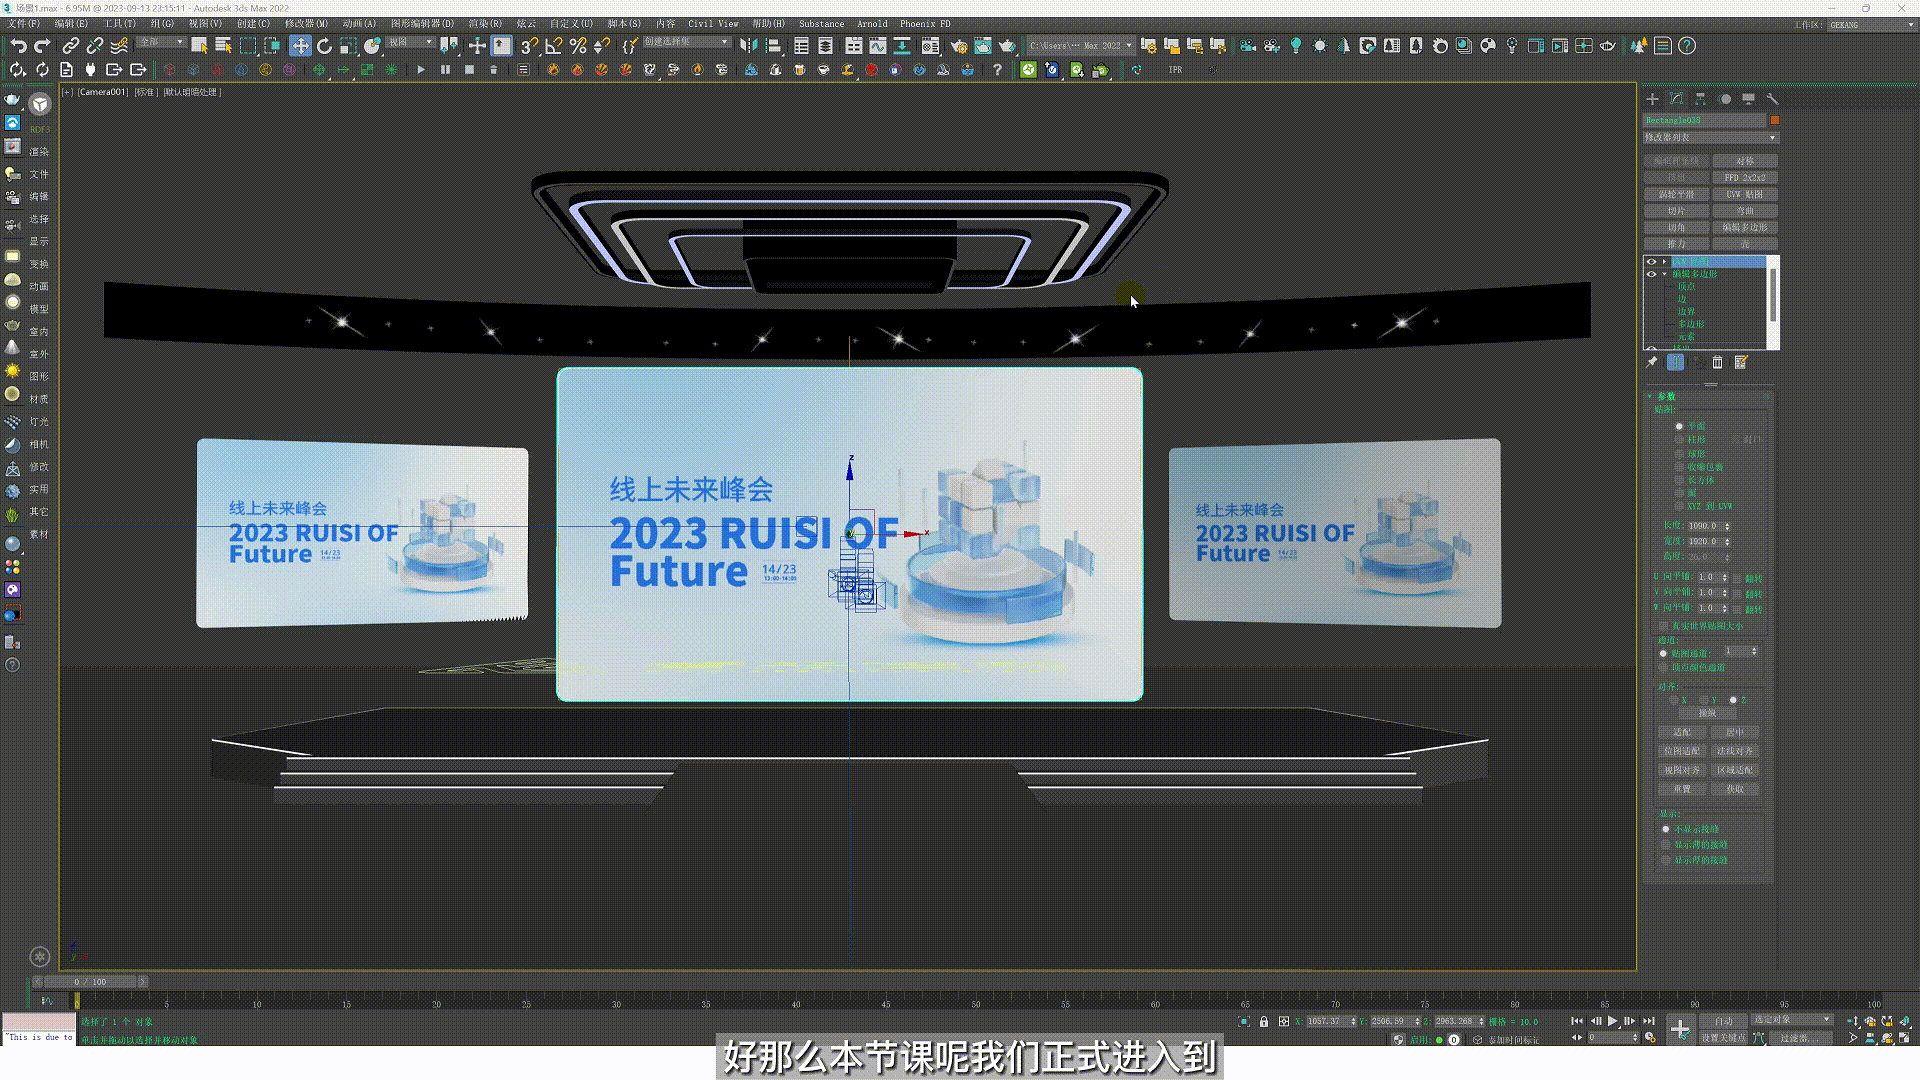The height and width of the screenshot is (1080, 1920).
Task: Enable 真实世界贴图大小 checkbox
Action: pos(1664,626)
